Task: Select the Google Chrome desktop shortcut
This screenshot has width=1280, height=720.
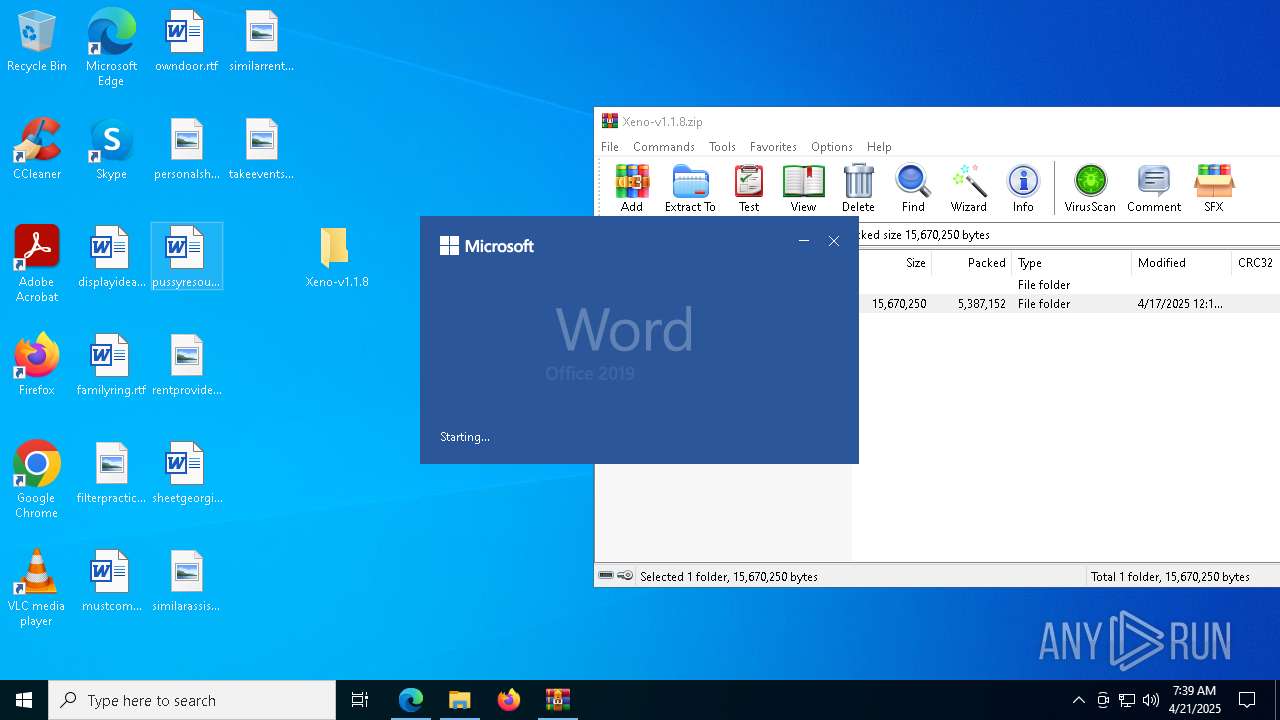Action: click(37, 480)
